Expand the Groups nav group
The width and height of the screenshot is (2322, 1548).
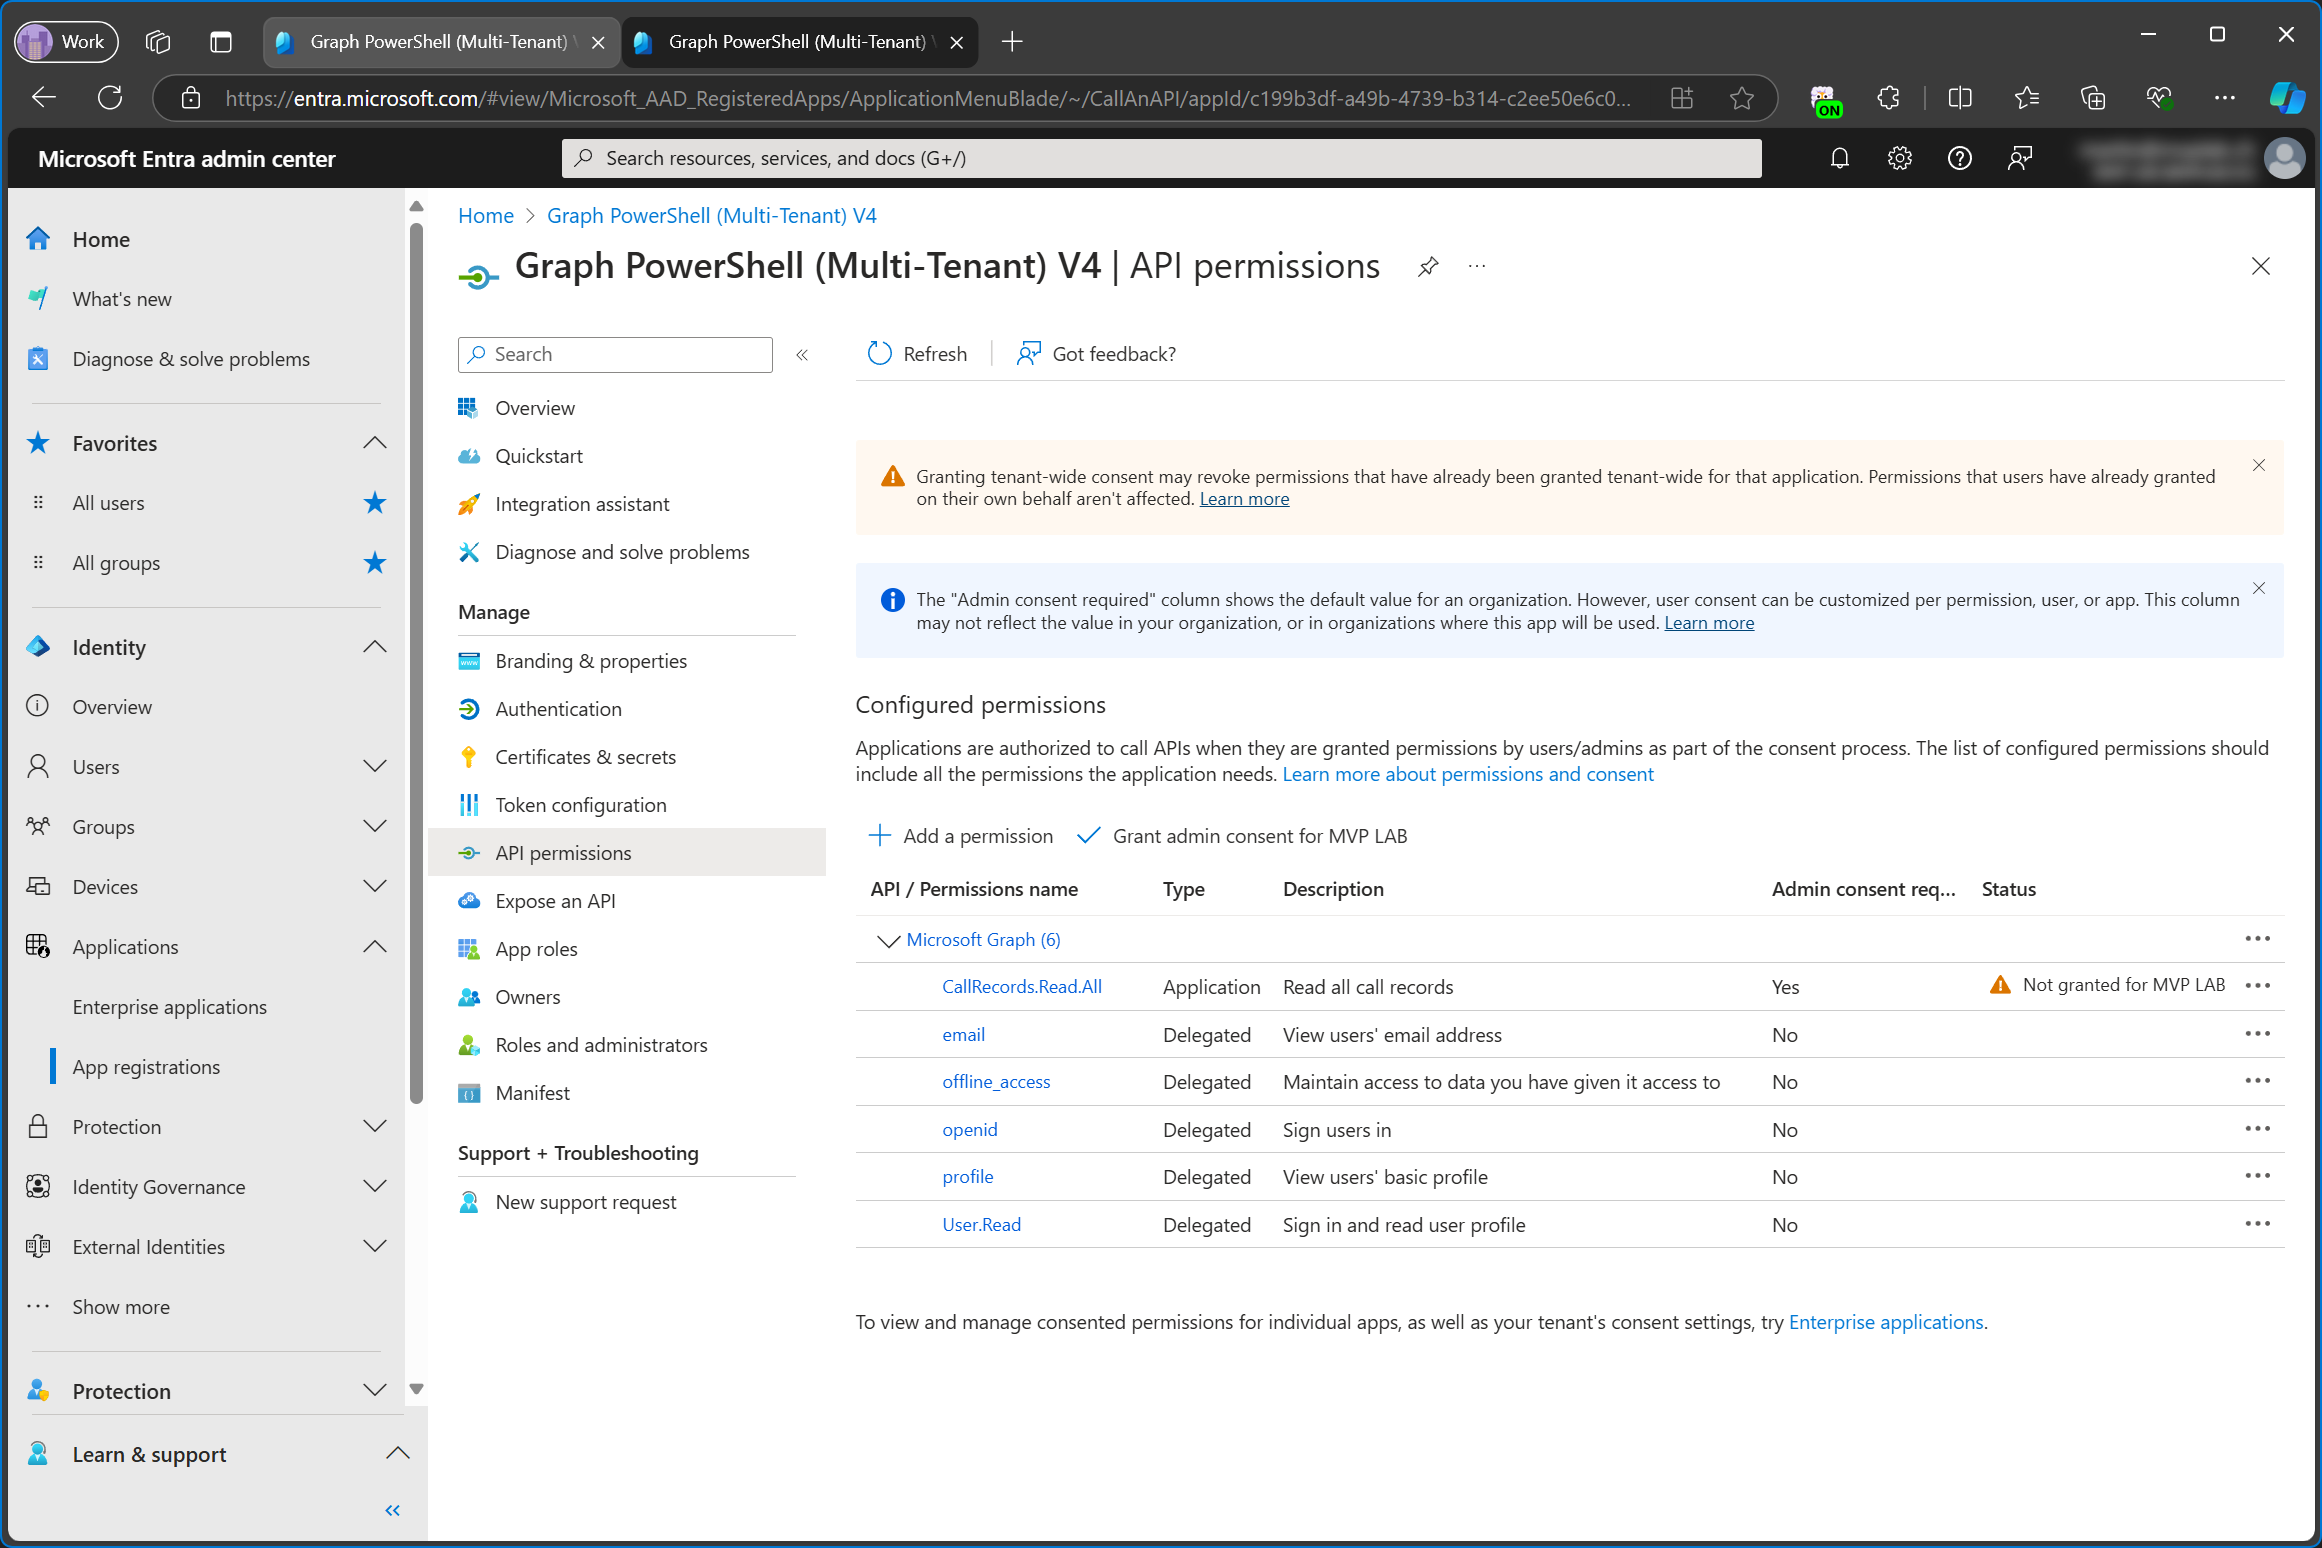(374, 827)
